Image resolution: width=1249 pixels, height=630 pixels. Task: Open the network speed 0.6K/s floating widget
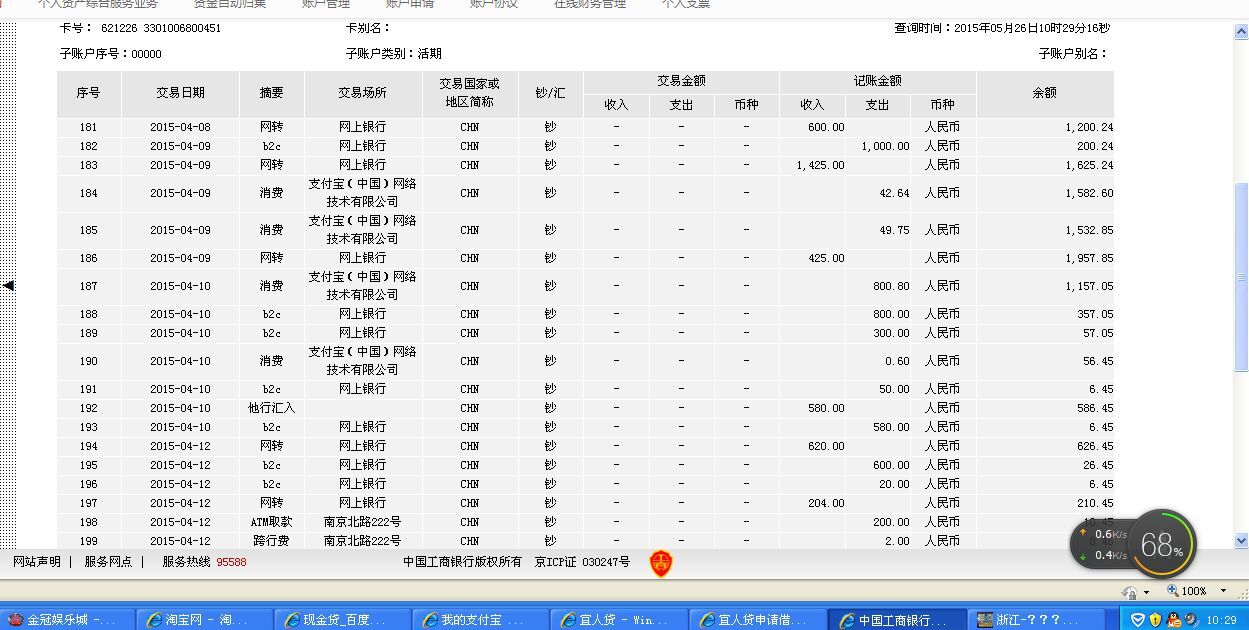[x=1101, y=544]
